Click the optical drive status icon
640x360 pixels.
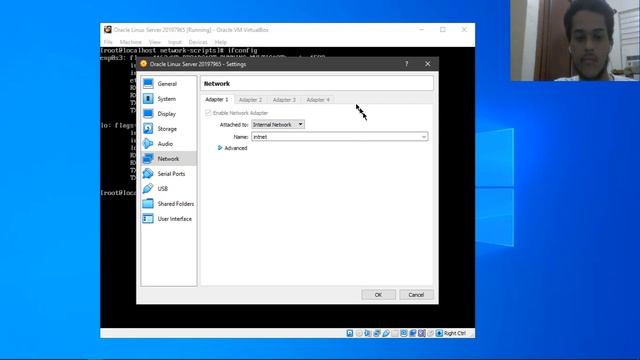[359, 333]
